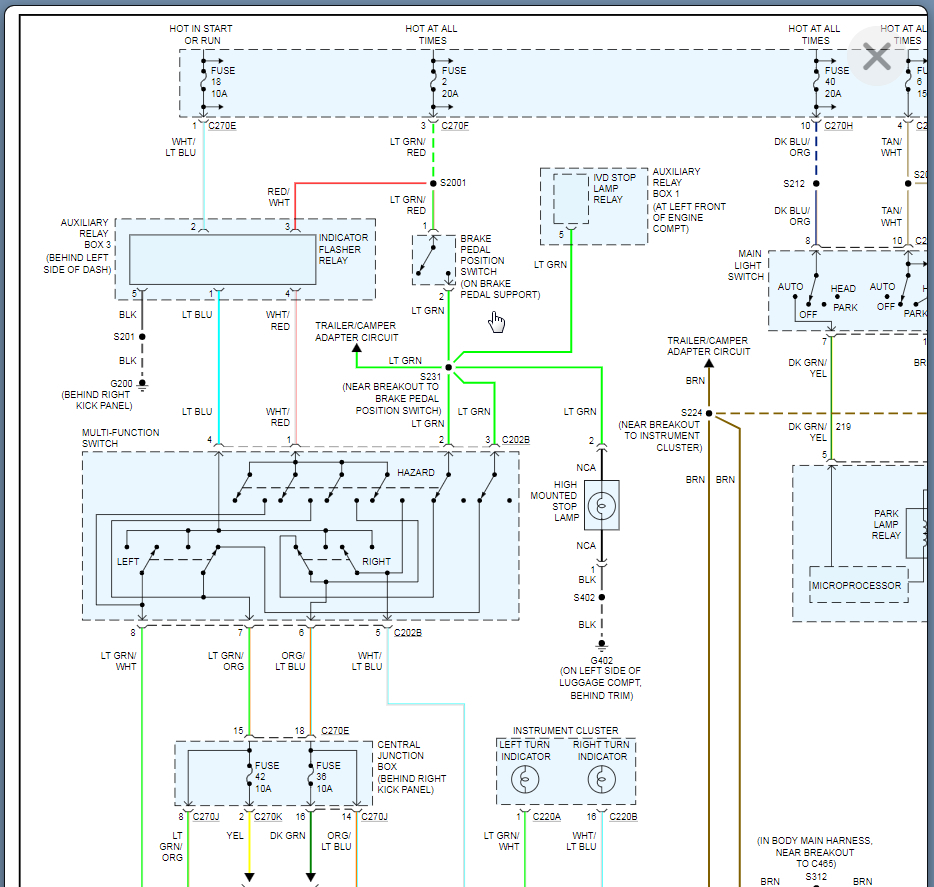Click the S224 splice junction dot

coord(709,413)
